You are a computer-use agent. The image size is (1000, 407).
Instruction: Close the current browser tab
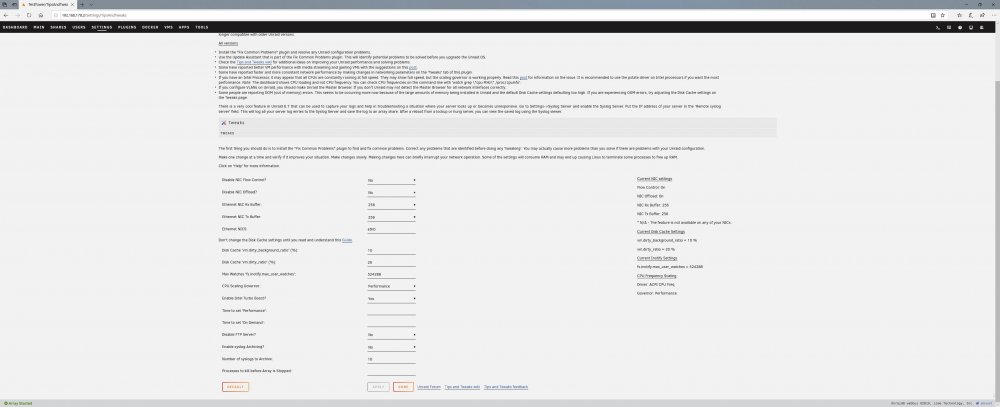(73, 4)
